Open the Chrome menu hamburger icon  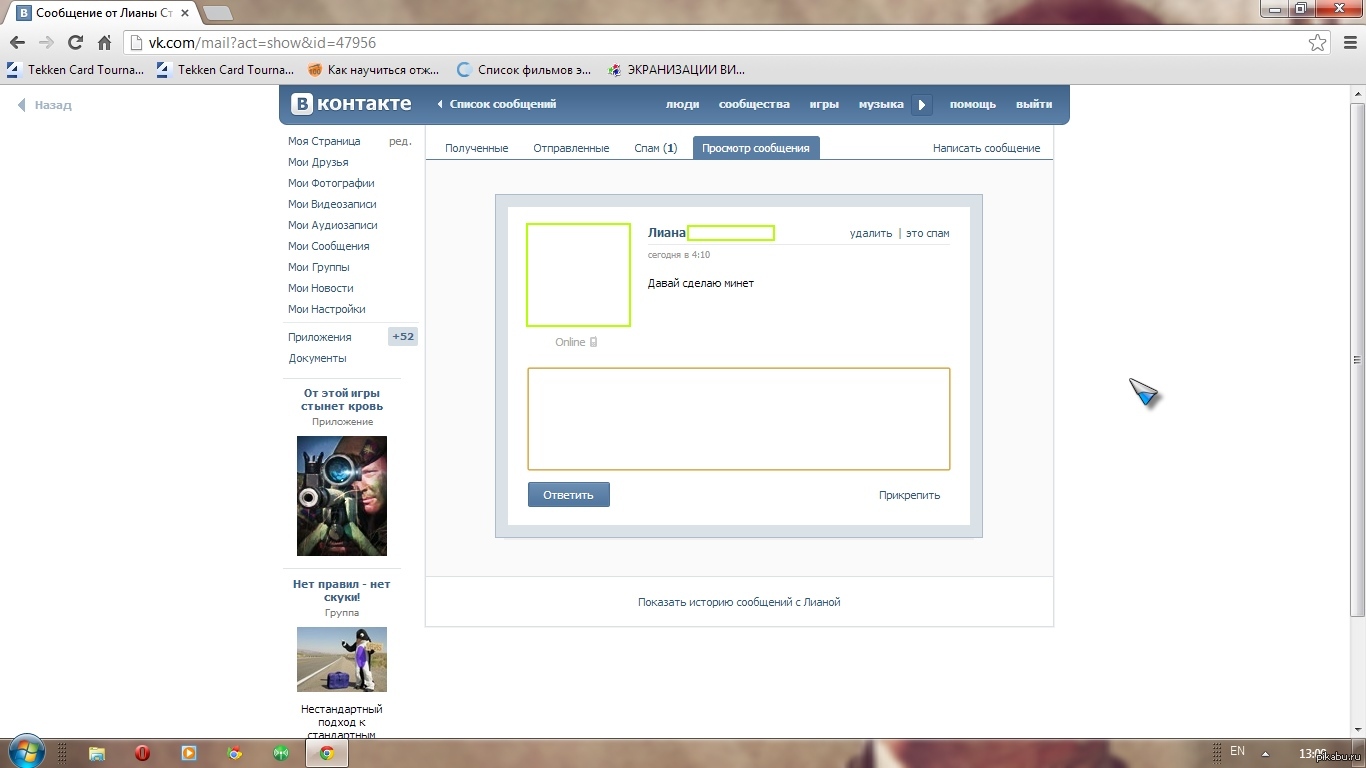point(1347,43)
